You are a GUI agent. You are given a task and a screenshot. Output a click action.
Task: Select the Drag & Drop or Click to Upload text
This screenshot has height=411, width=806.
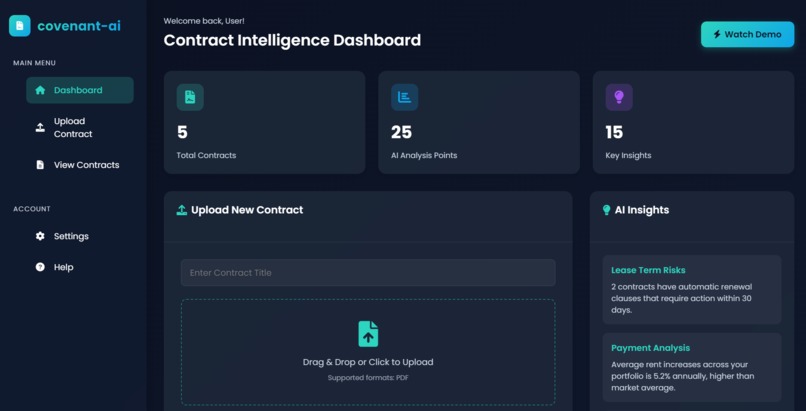(x=368, y=362)
